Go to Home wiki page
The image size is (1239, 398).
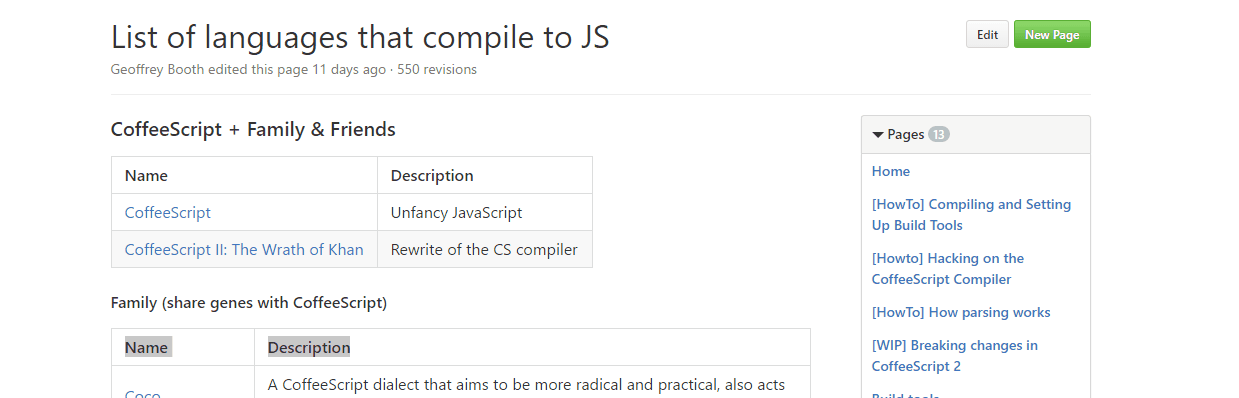point(891,171)
